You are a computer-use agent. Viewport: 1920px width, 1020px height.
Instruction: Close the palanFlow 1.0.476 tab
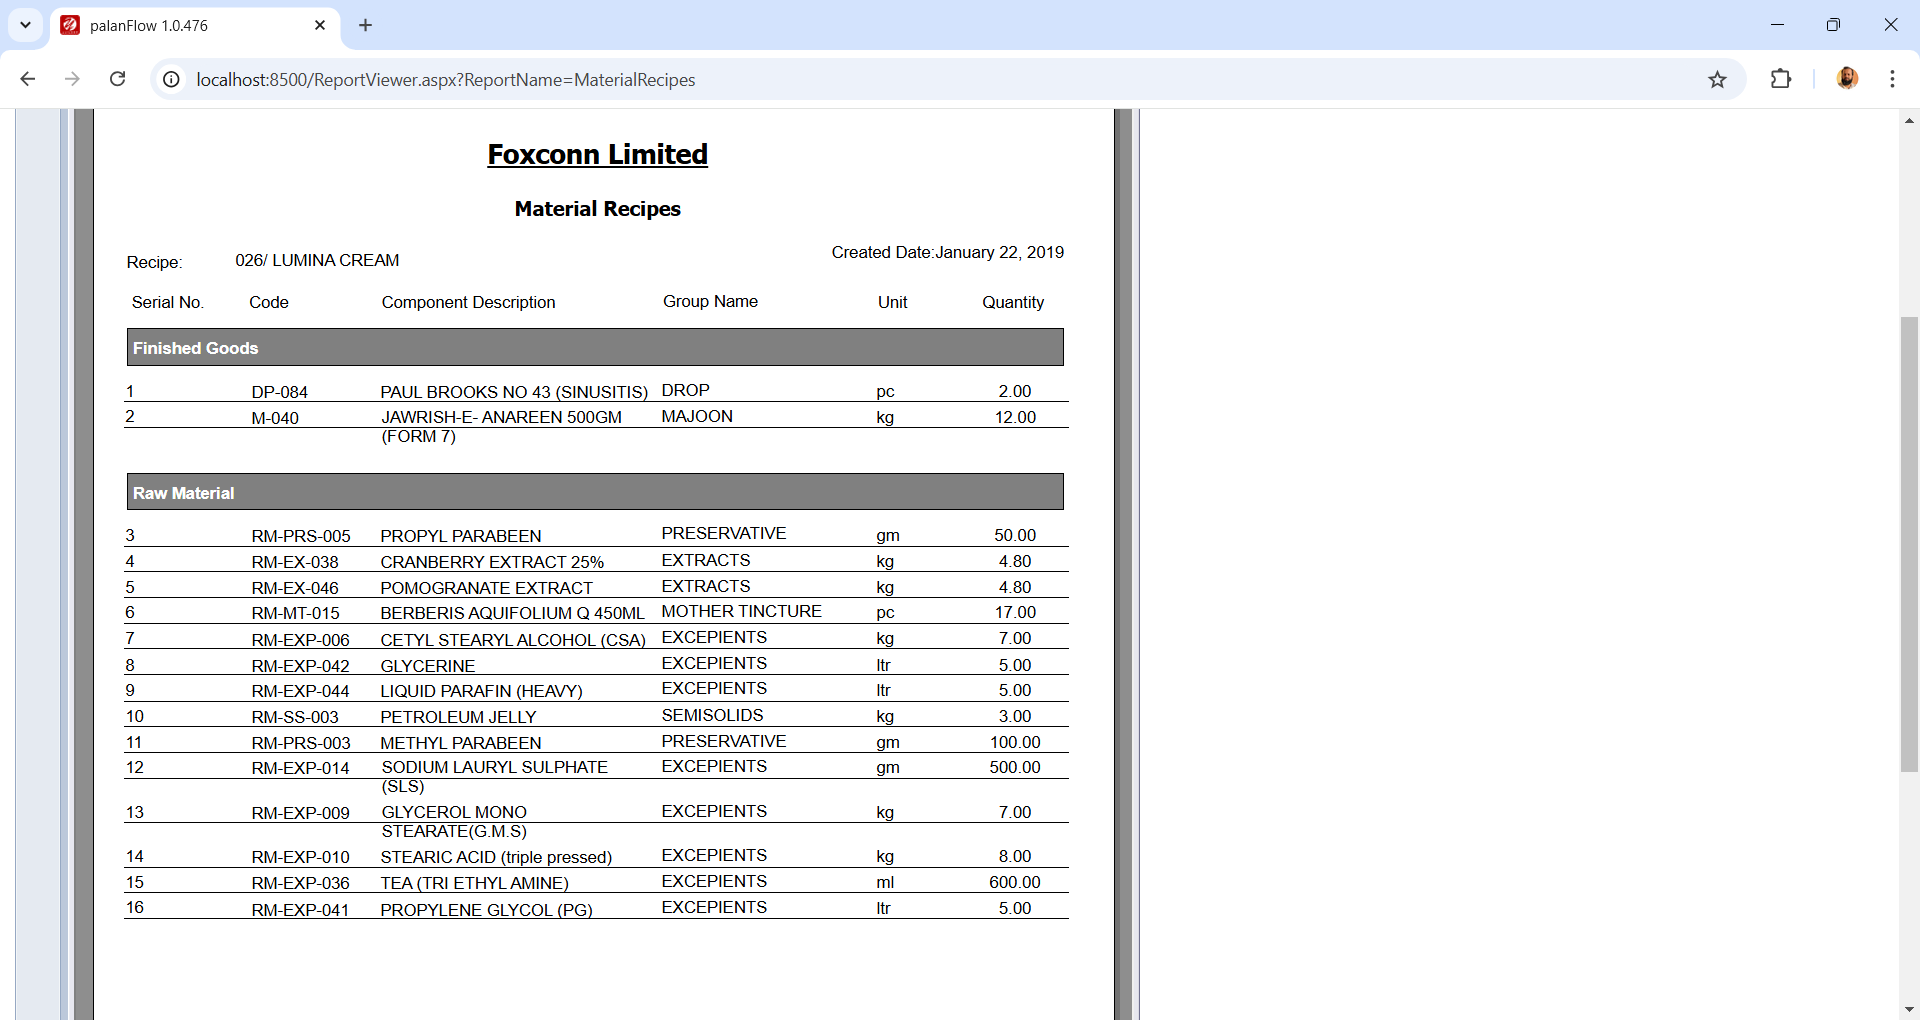320,25
